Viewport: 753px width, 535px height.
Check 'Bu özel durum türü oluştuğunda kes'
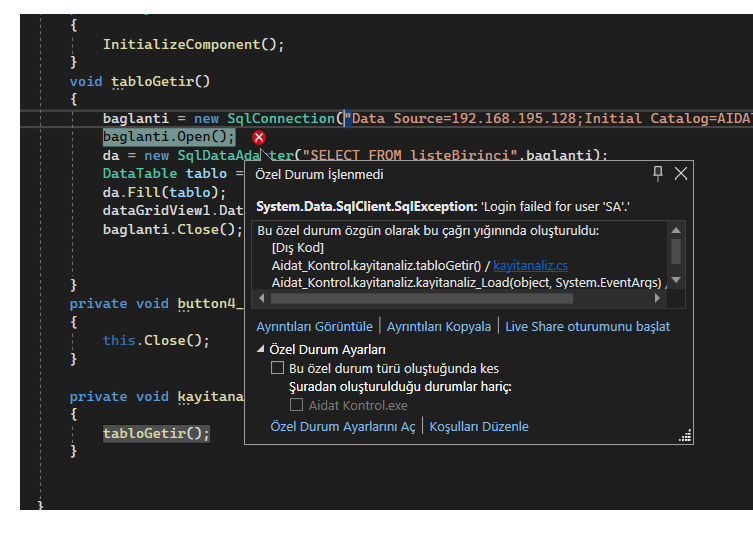(x=277, y=368)
